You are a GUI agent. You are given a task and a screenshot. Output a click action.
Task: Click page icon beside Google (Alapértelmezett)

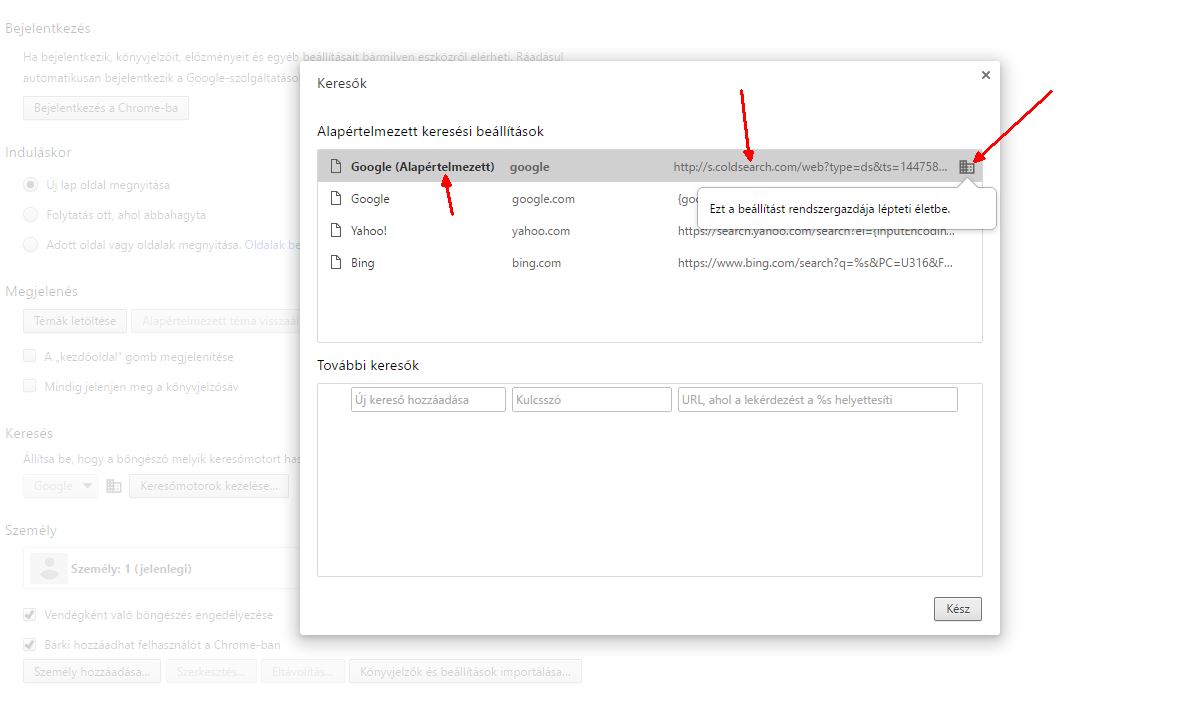pos(336,166)
